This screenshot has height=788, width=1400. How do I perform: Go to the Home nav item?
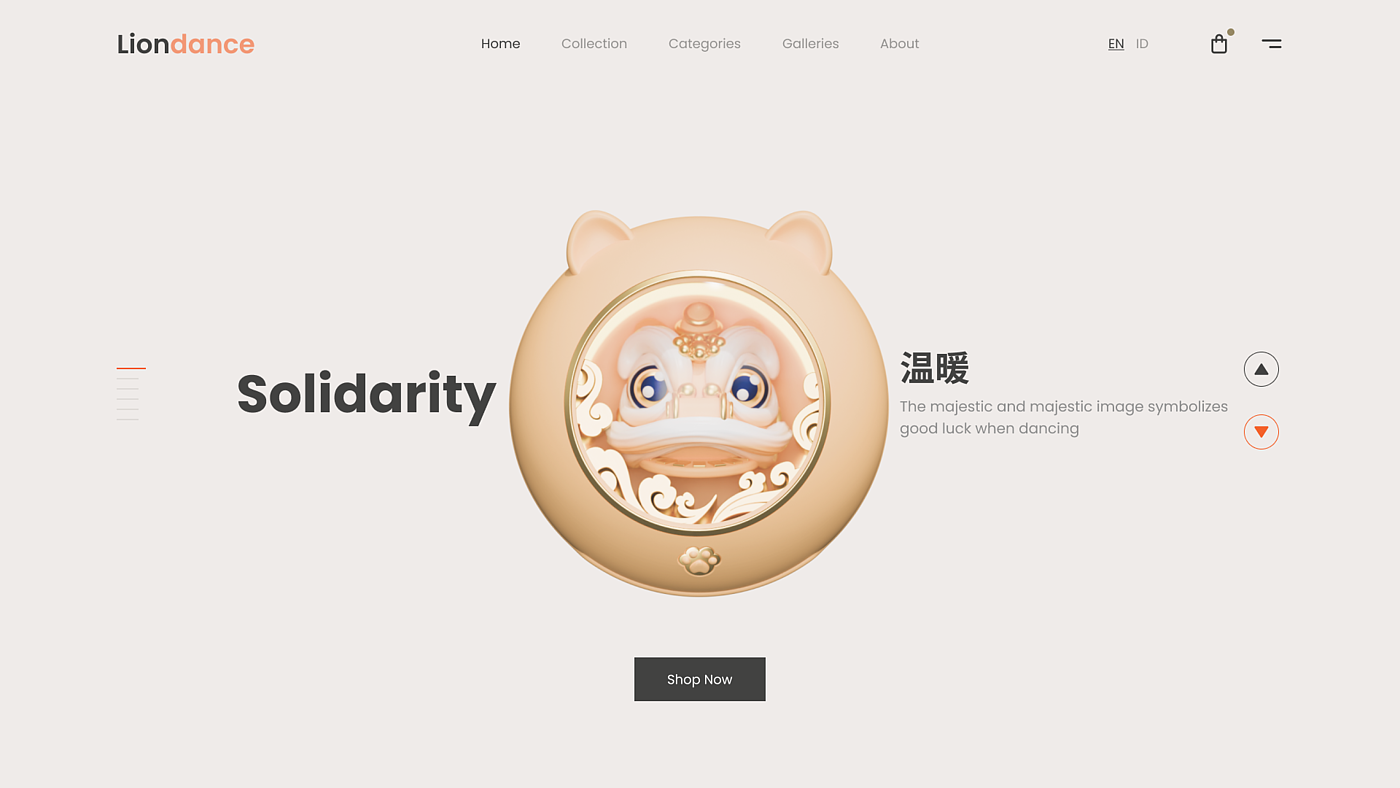click(x=500, y=44)
